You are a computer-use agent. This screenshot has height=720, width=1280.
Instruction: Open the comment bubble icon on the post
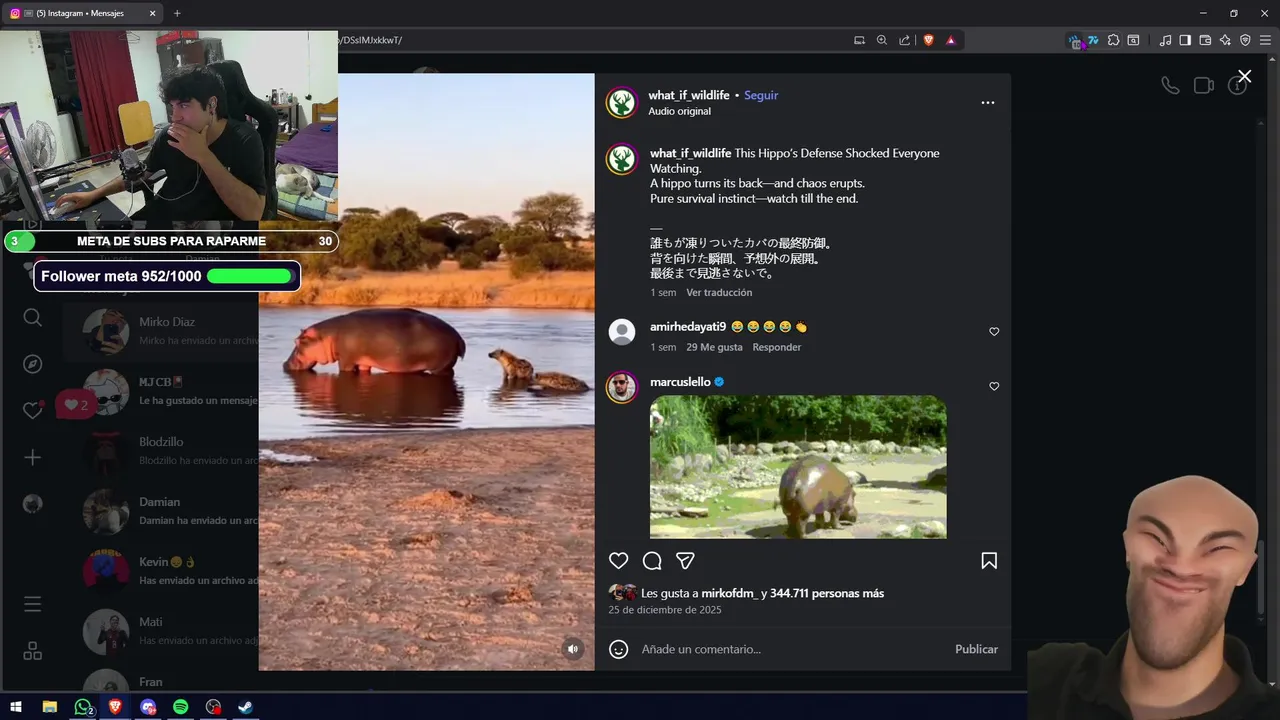click(652, 561)
